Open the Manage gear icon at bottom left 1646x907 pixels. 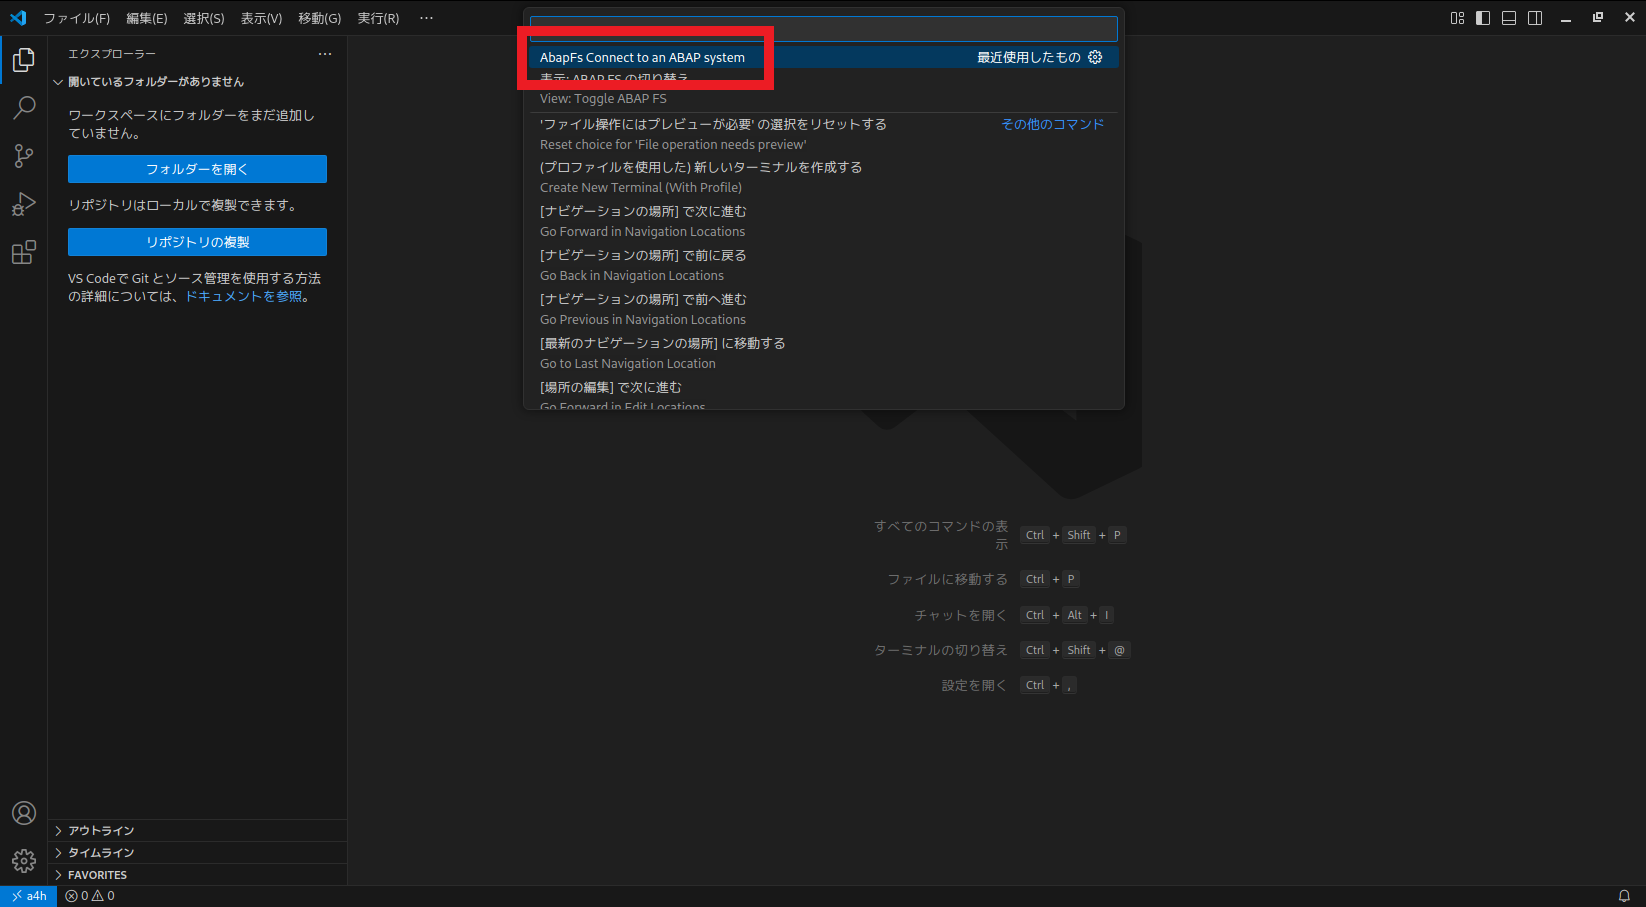[x=24, y=860]
